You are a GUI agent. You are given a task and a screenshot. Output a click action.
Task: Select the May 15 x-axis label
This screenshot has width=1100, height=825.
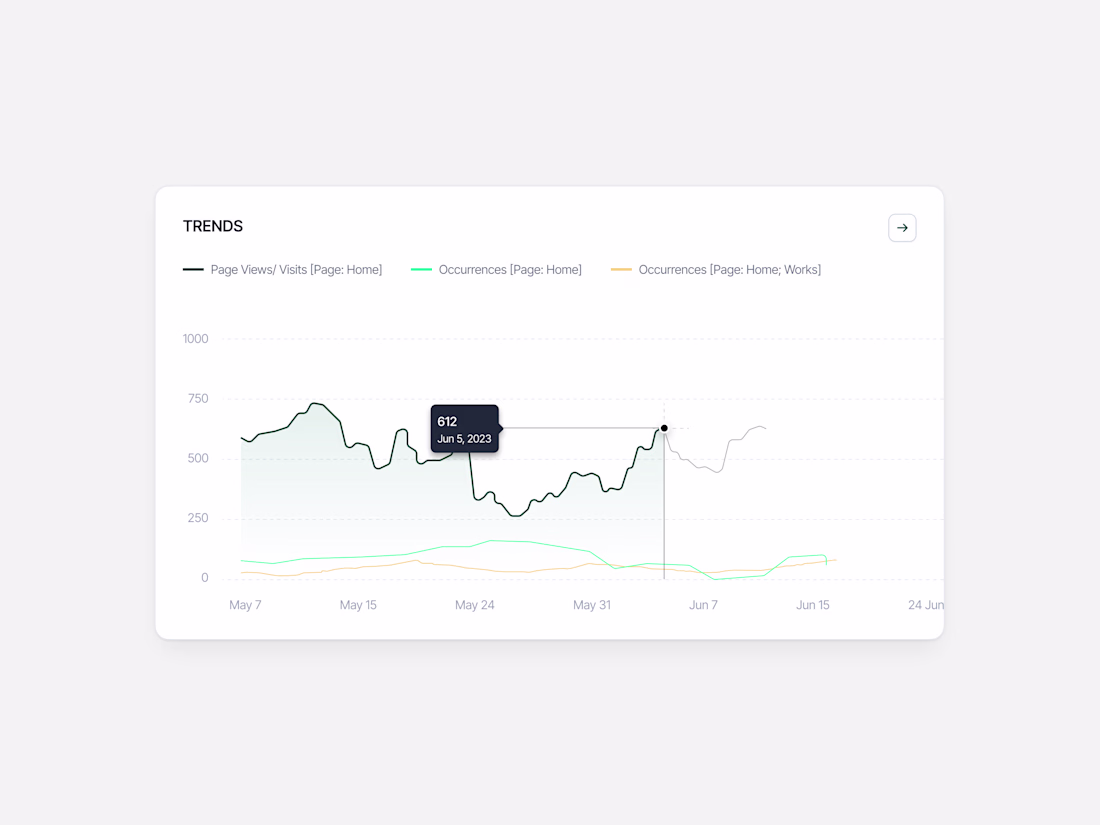click(358, 605)
